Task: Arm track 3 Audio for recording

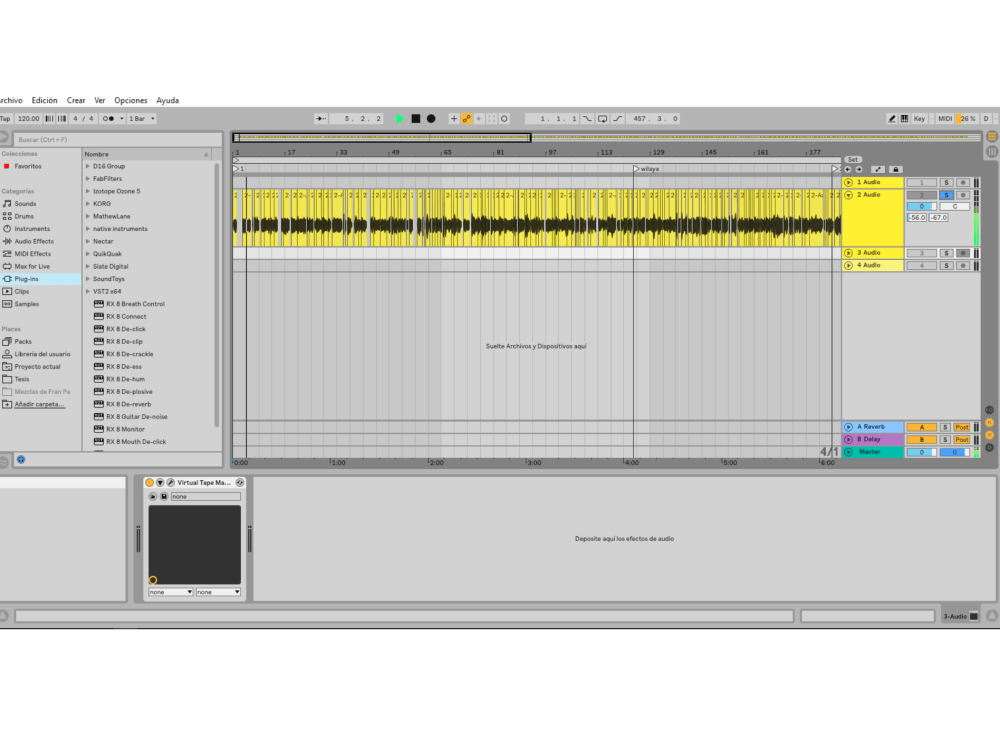Action: [963, 253]
